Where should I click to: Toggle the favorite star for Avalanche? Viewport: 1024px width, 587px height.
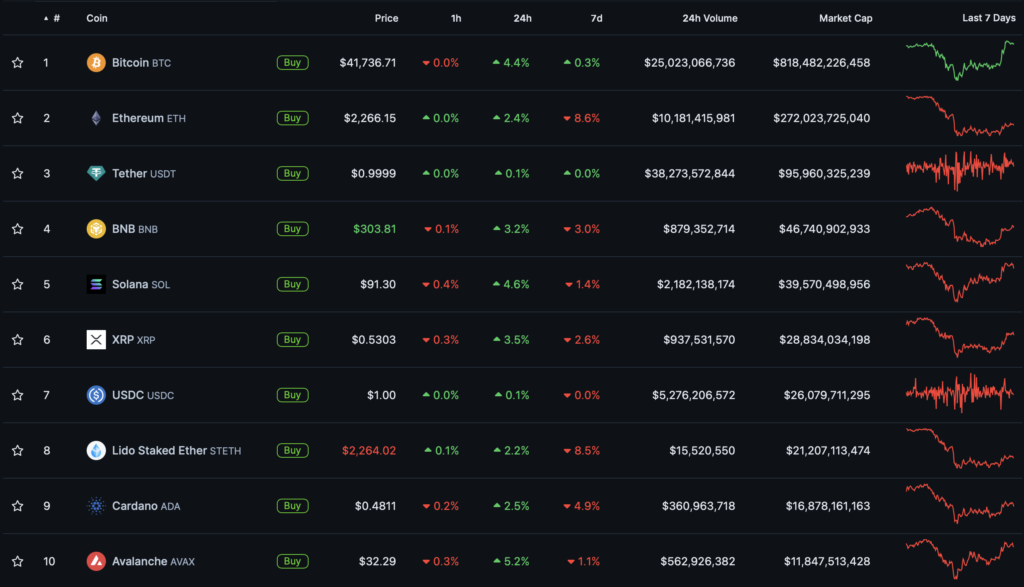tap(17, 561)
